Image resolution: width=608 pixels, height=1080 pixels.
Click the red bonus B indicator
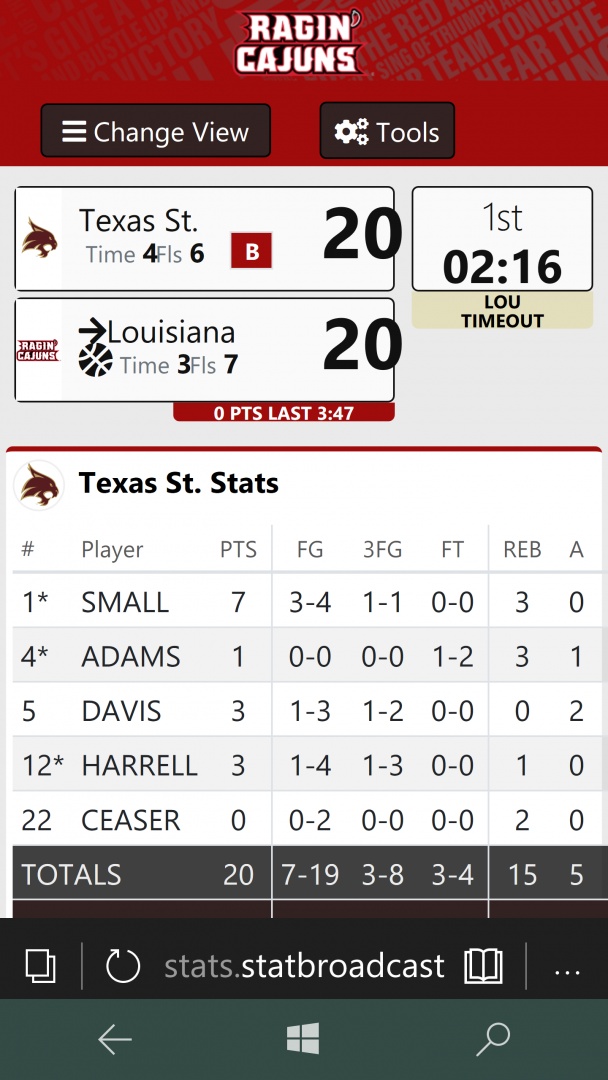coord(252,252)
